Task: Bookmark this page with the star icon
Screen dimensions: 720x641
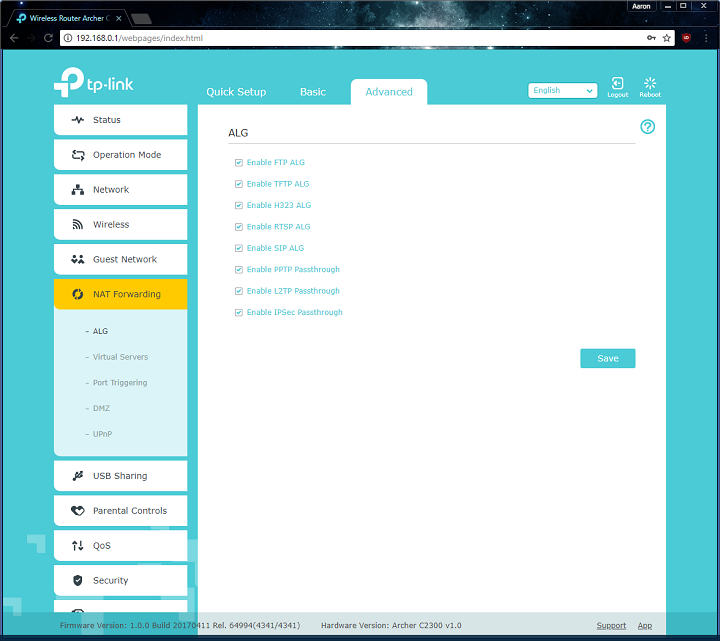Action: pos(667,37)
